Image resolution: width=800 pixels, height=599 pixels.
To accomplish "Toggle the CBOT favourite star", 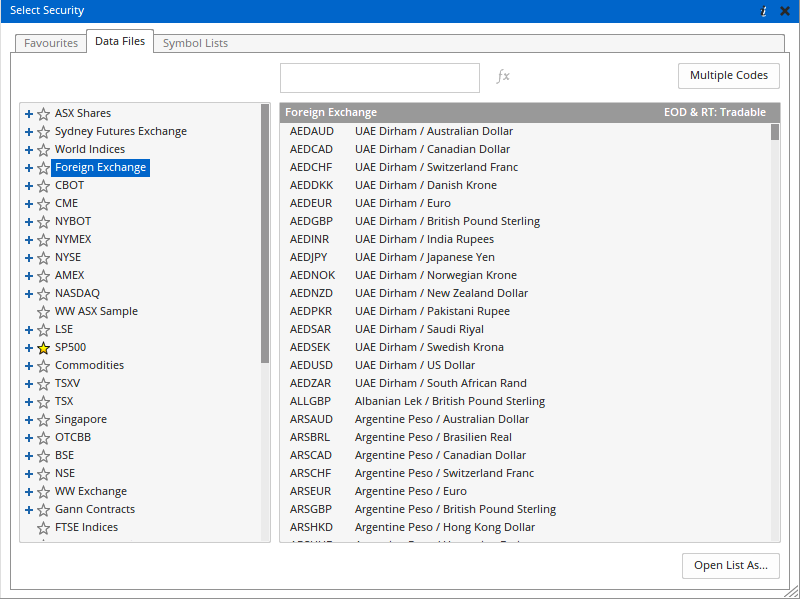I will (44, 186).
